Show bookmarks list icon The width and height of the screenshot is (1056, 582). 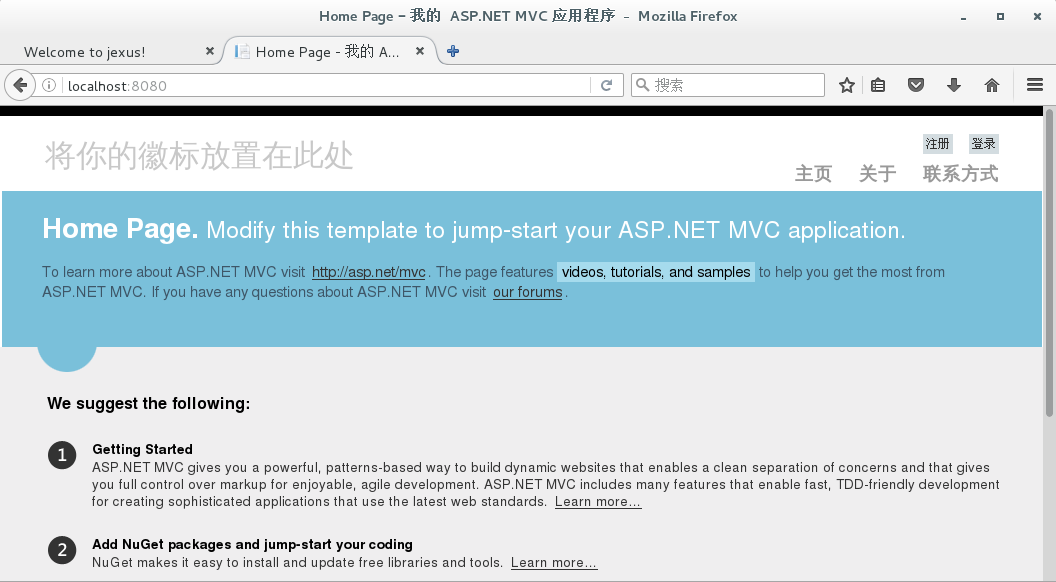pyautogui.click(x=878, y=86)
